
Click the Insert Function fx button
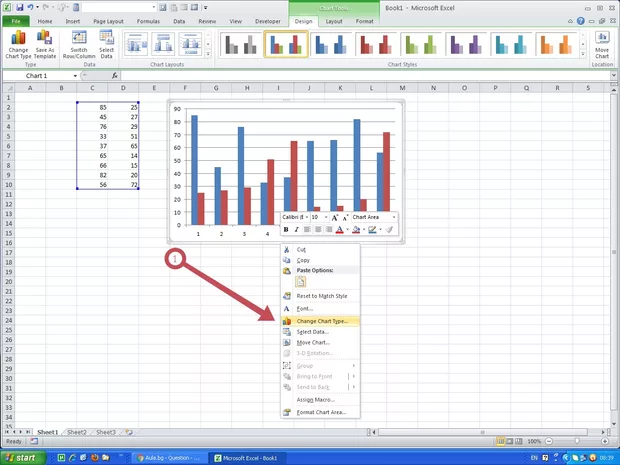click(114, 76)
